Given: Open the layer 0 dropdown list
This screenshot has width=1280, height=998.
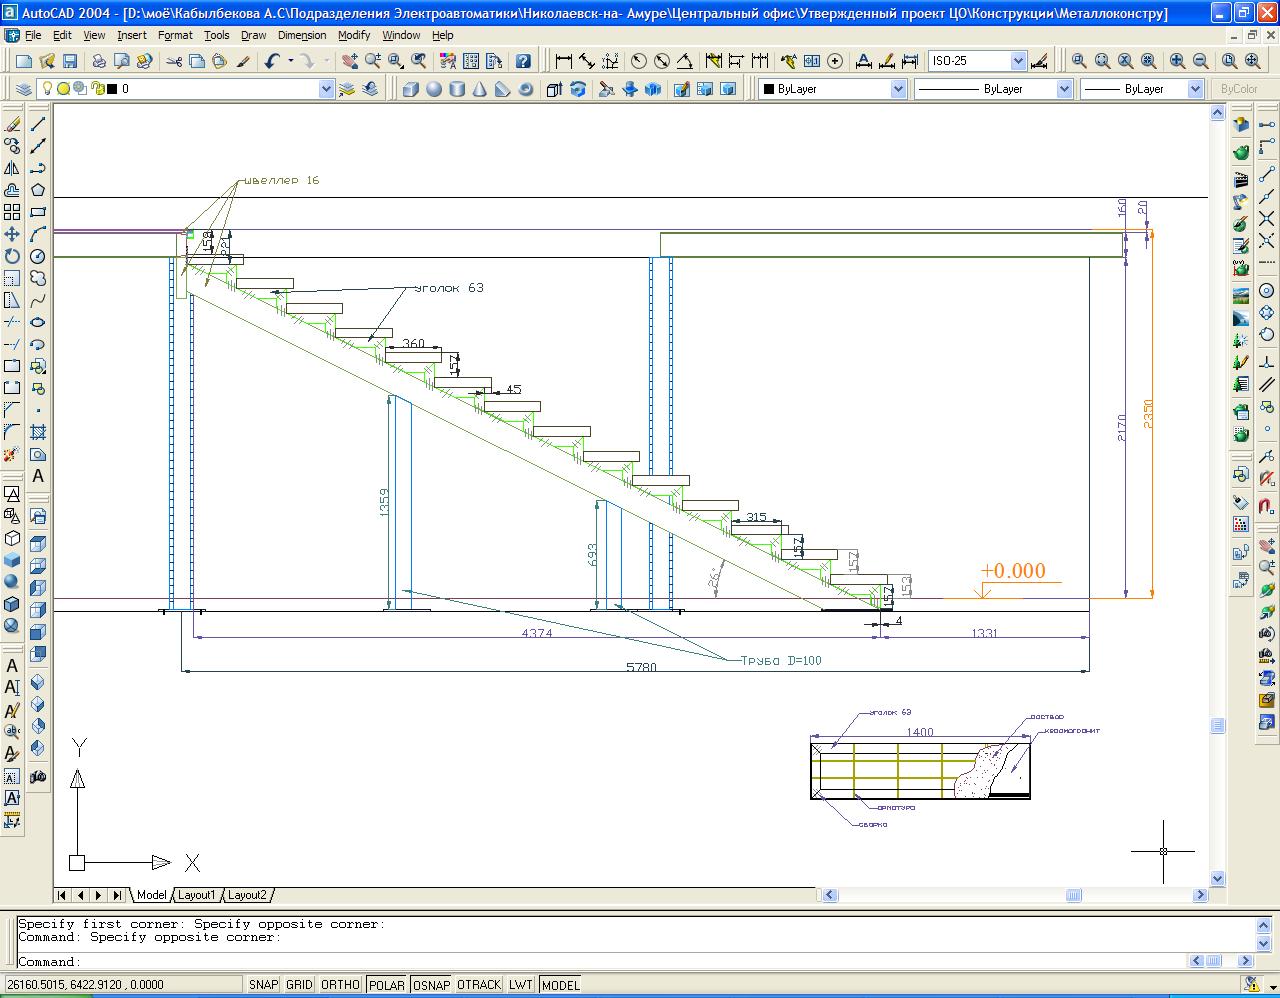Looking at the screenshot, I should pos(325,89).
